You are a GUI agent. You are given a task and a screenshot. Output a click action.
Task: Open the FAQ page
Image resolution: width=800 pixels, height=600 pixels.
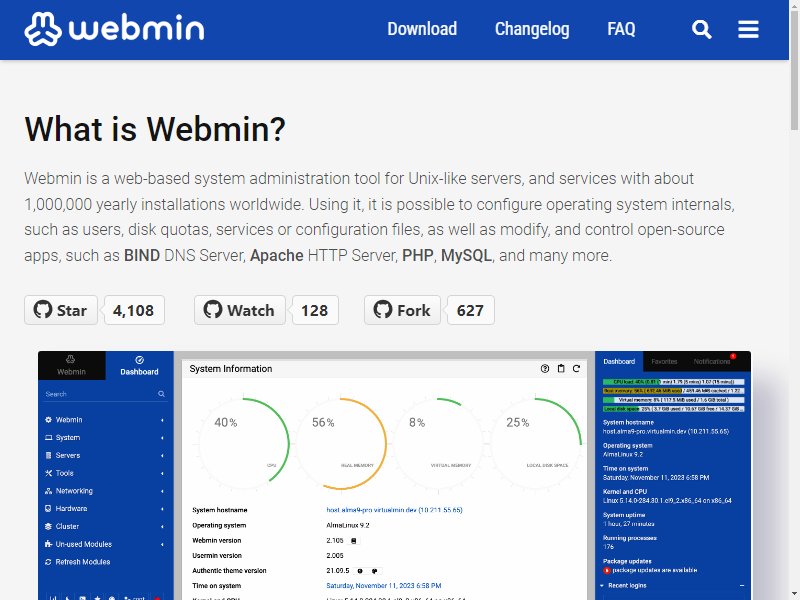[x=621, y=29]
